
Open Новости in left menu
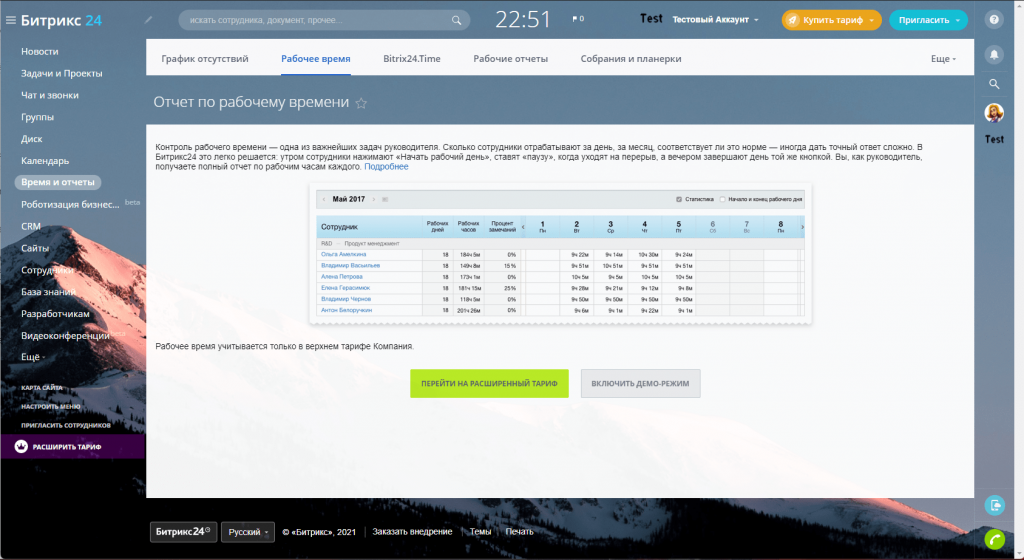tap(39, 52)
